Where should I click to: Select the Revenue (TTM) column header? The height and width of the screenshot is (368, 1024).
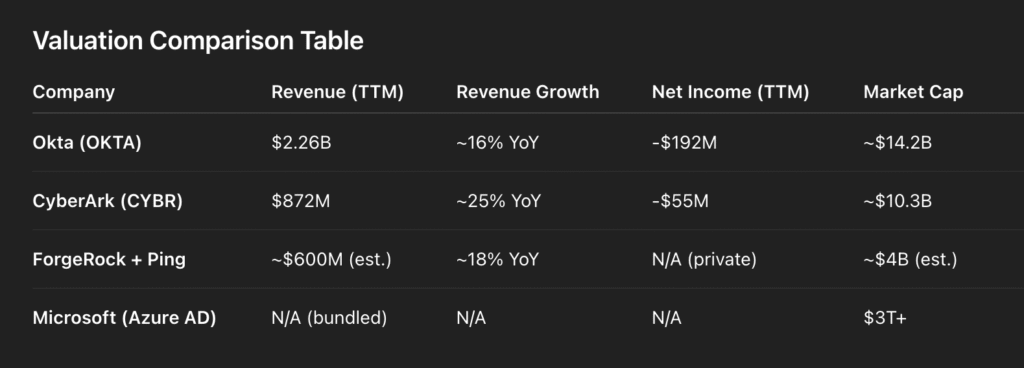click(338, 92)
